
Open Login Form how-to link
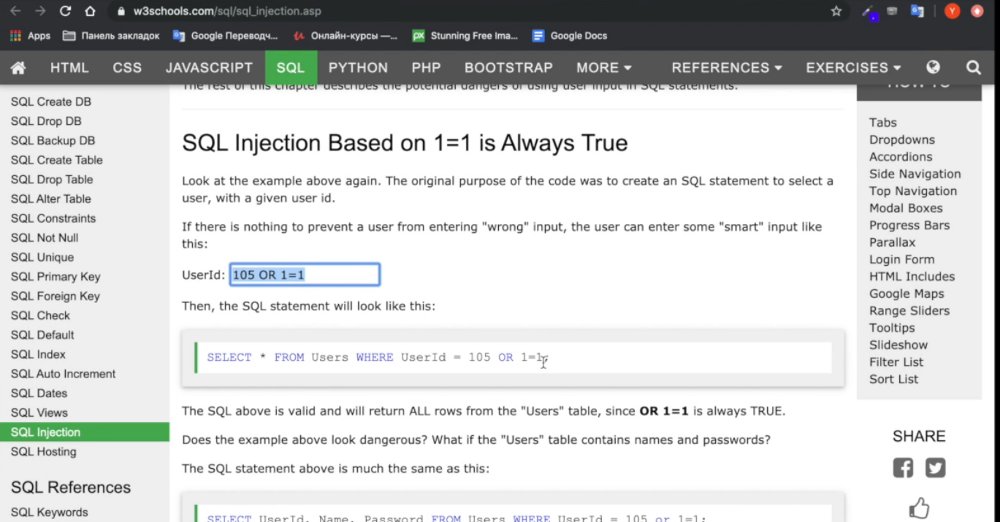tap(902, 260)
